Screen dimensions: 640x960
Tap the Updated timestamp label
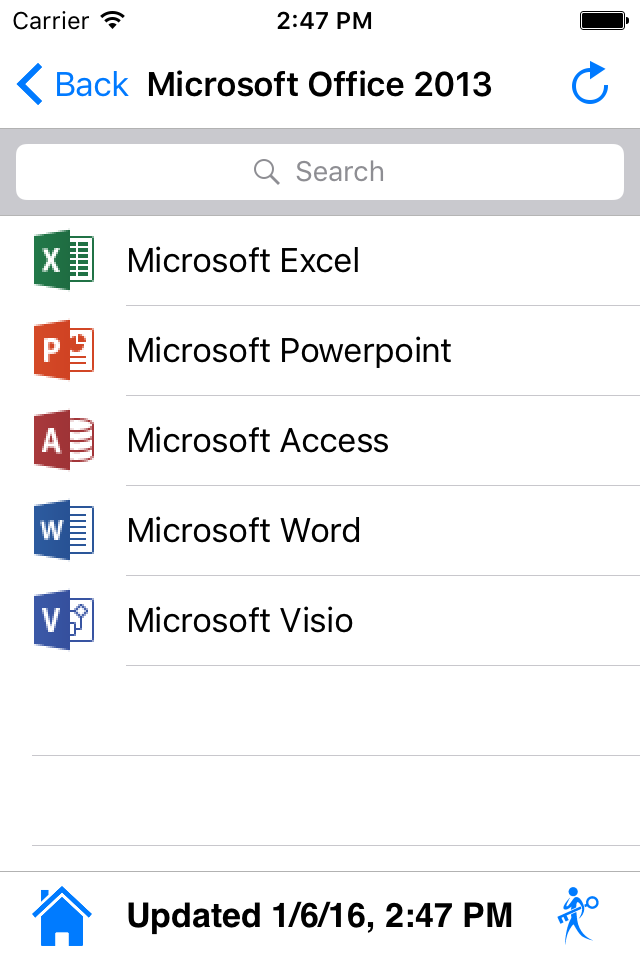tap(320, 915)
